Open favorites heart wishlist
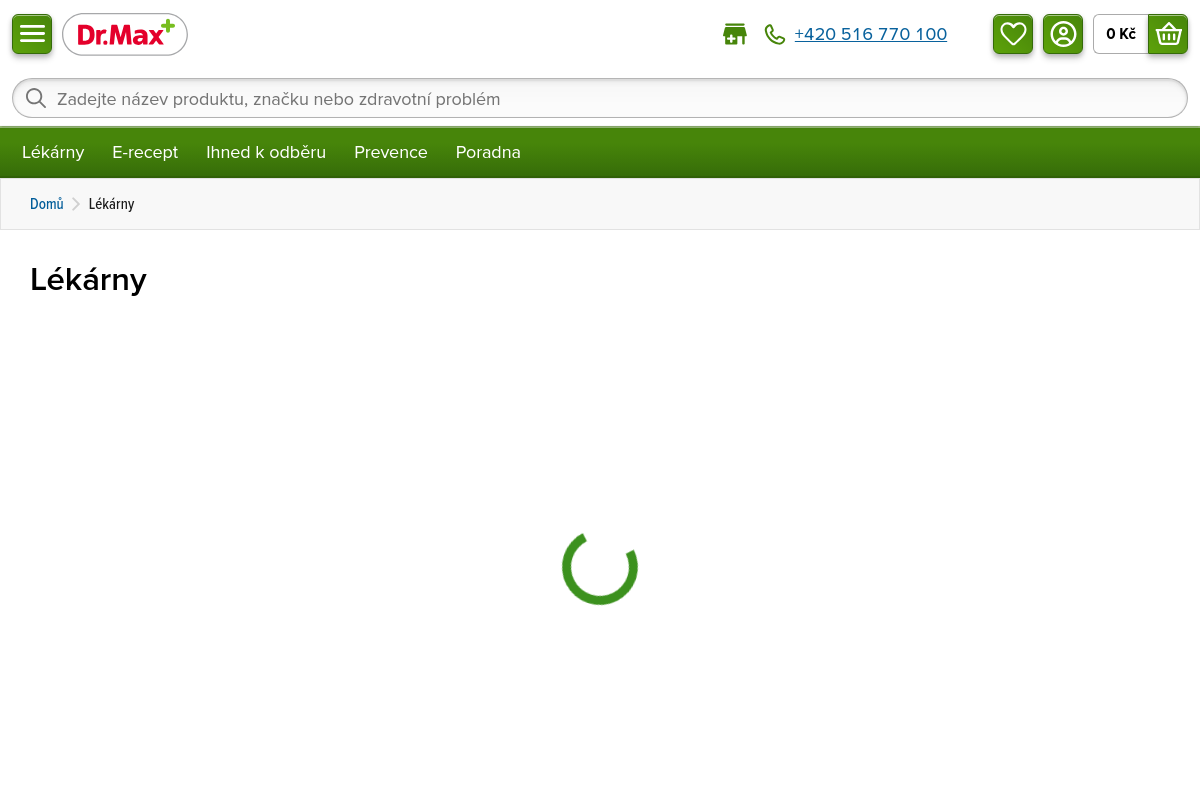Screen dimensions: 1200x800 (x=1013, y=34)
